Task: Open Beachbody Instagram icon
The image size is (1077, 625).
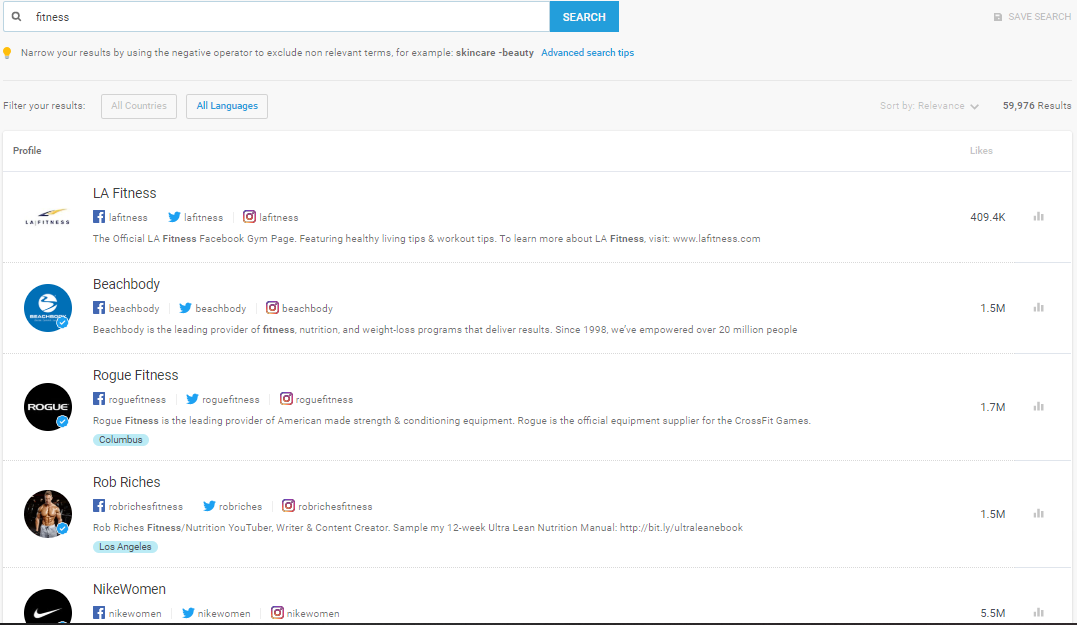Action: [x=272, y=308]
